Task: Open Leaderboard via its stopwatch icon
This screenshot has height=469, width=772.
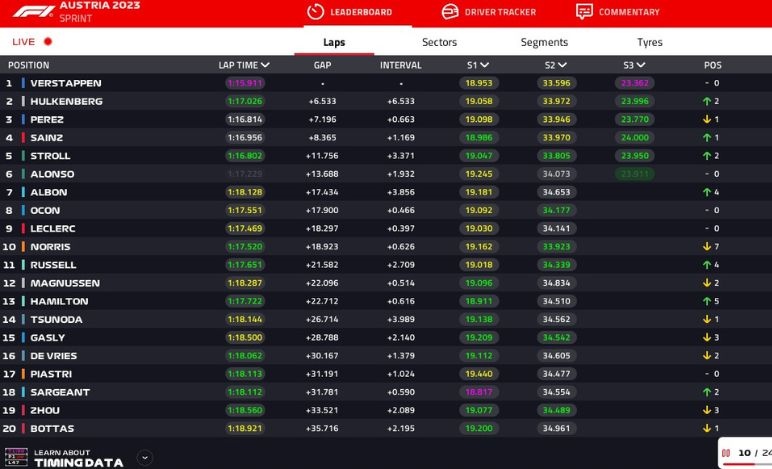Action: pyautogui.click(x=316, y=12)
